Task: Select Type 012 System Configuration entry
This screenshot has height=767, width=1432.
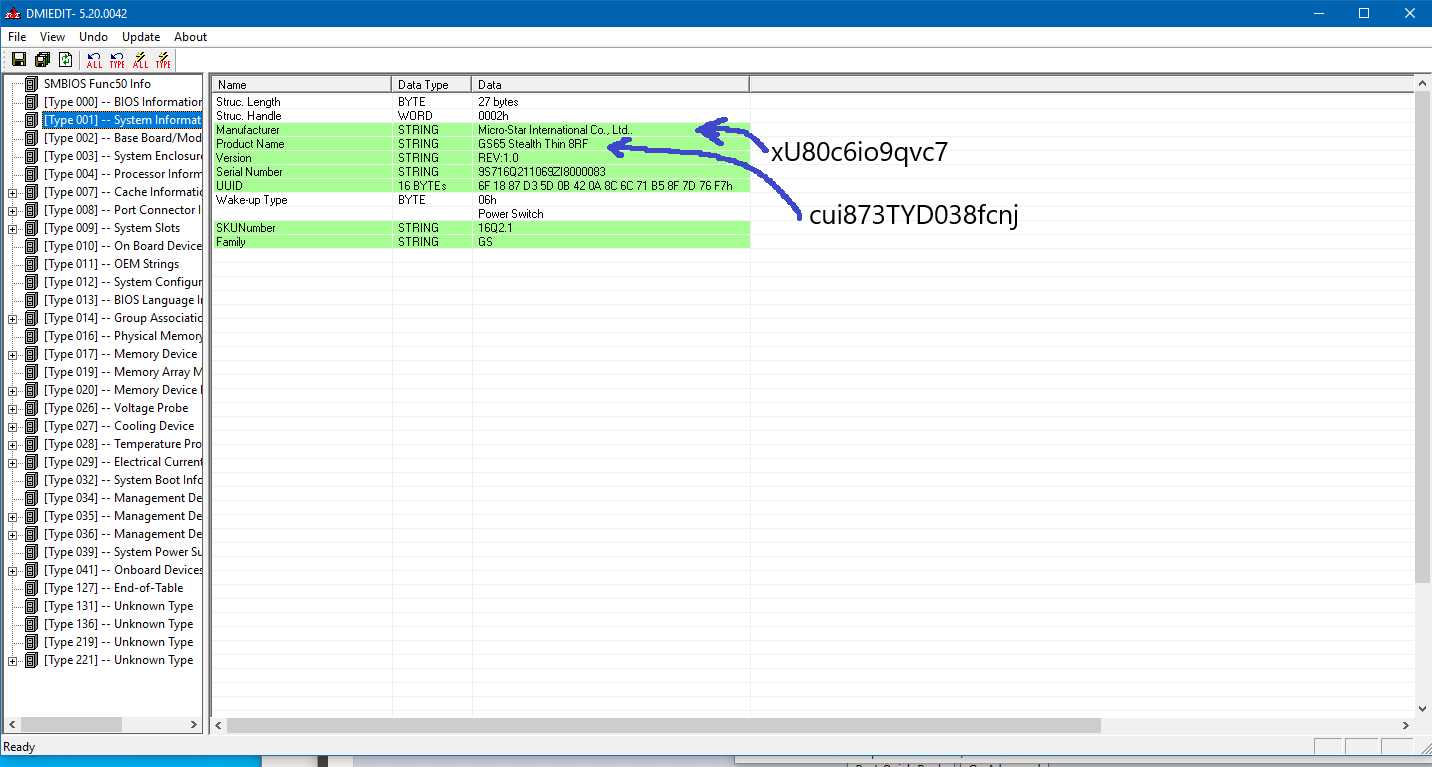Action: [x=122, y=282]
